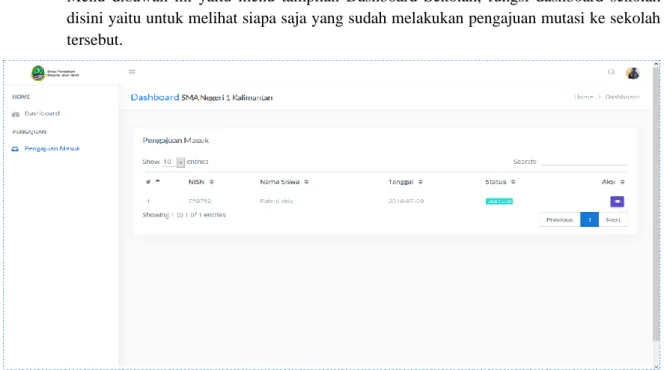Screen dimensions: 664x370
Task: Sort table by NISN column
Action: tap(201, 182)
